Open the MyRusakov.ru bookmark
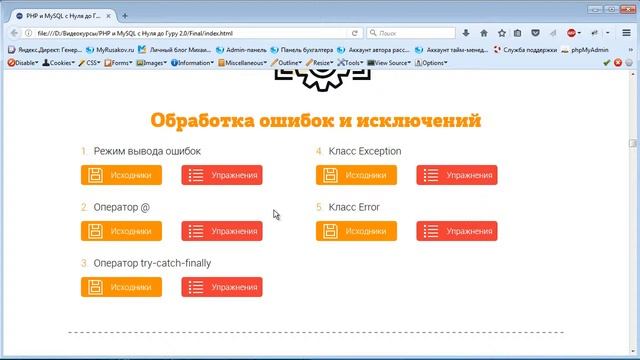This screenshot has height=360, width=640. pos(110,50)
